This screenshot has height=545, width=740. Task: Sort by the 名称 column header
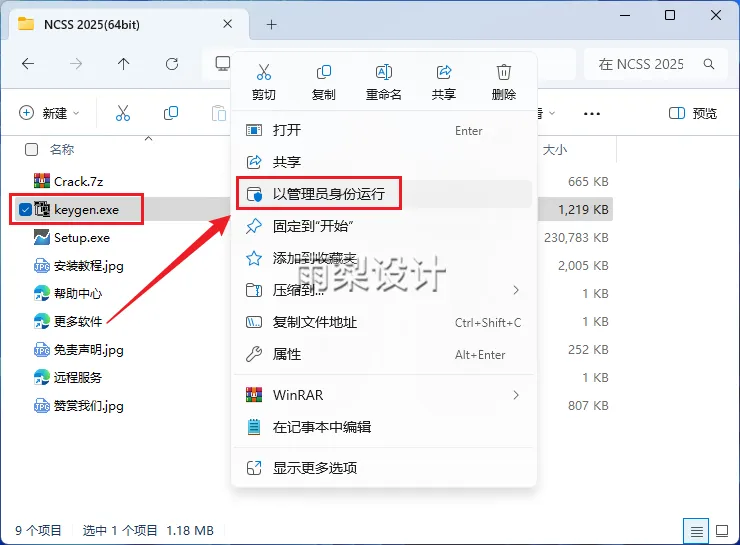click(x=62, y=150)
